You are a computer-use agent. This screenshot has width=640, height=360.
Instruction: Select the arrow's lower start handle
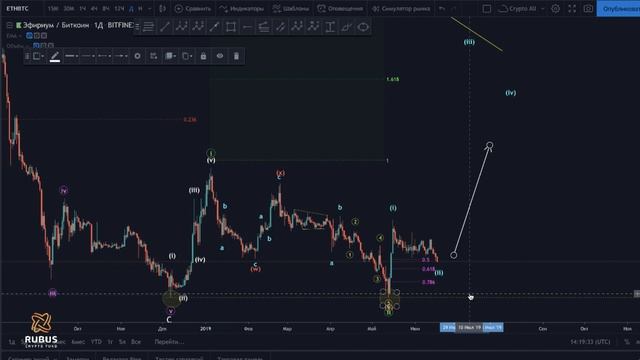click(453, 255)
